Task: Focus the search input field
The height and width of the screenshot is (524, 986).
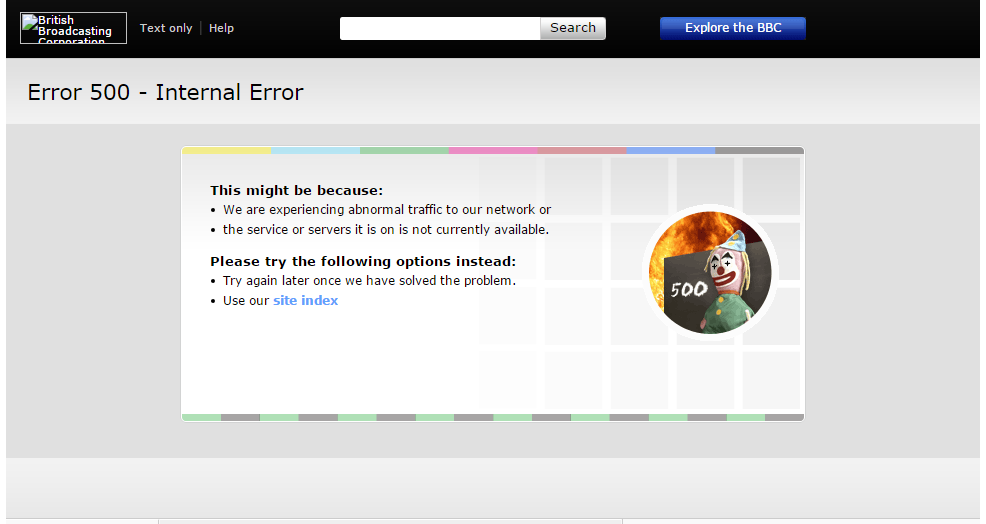Action: coord(440,28)
